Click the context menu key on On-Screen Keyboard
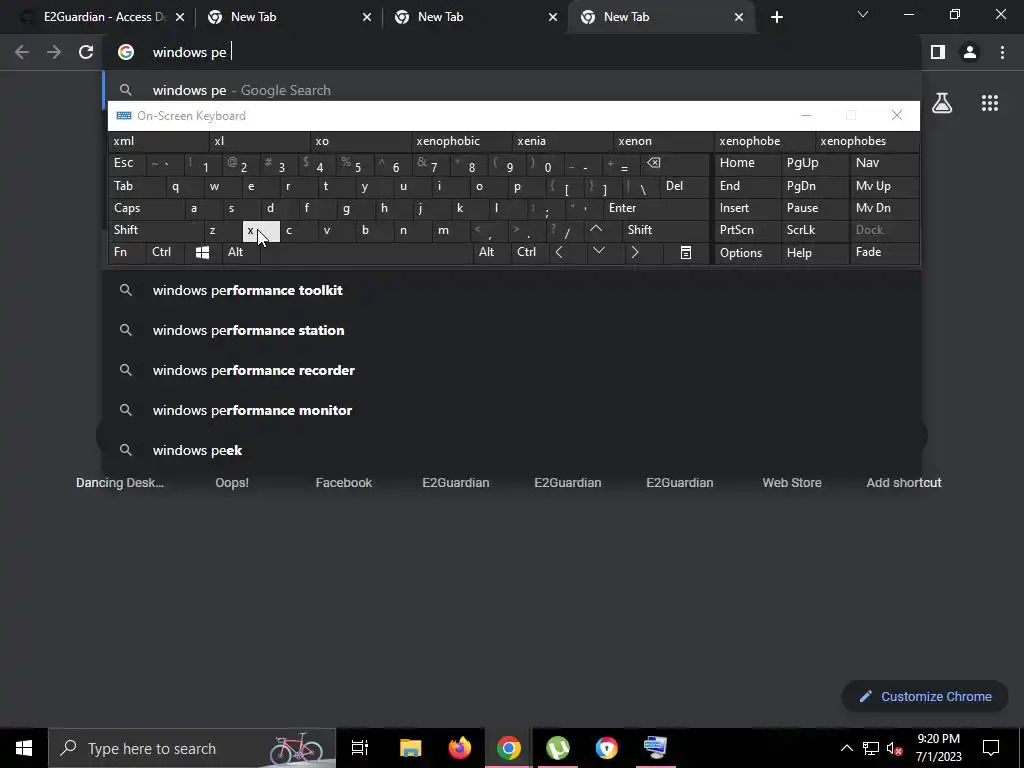Image resolution: width=1024 pixels, height=768 pixels. coord(686,252)
